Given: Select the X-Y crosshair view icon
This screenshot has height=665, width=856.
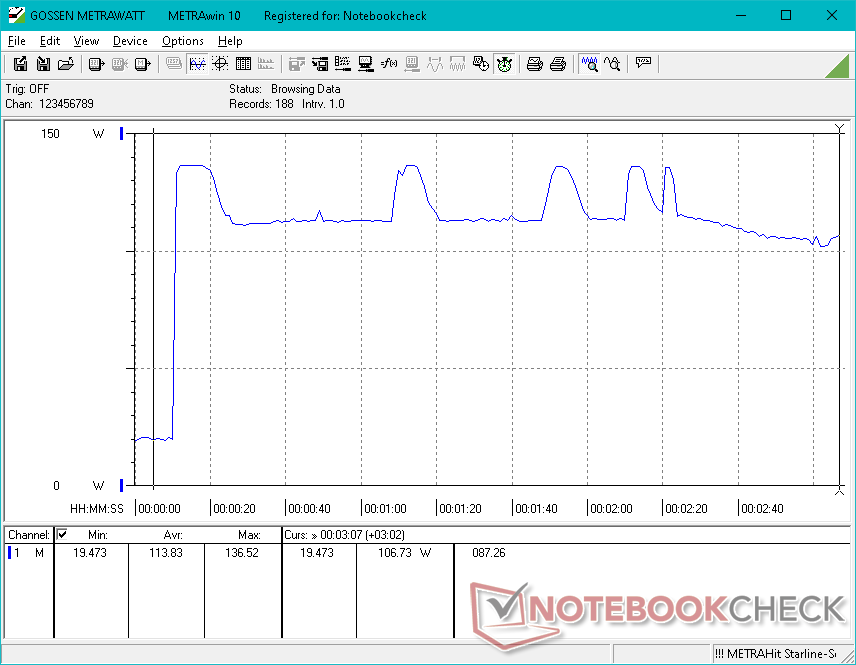Looking at the screenshot, I should click(219, 64).
